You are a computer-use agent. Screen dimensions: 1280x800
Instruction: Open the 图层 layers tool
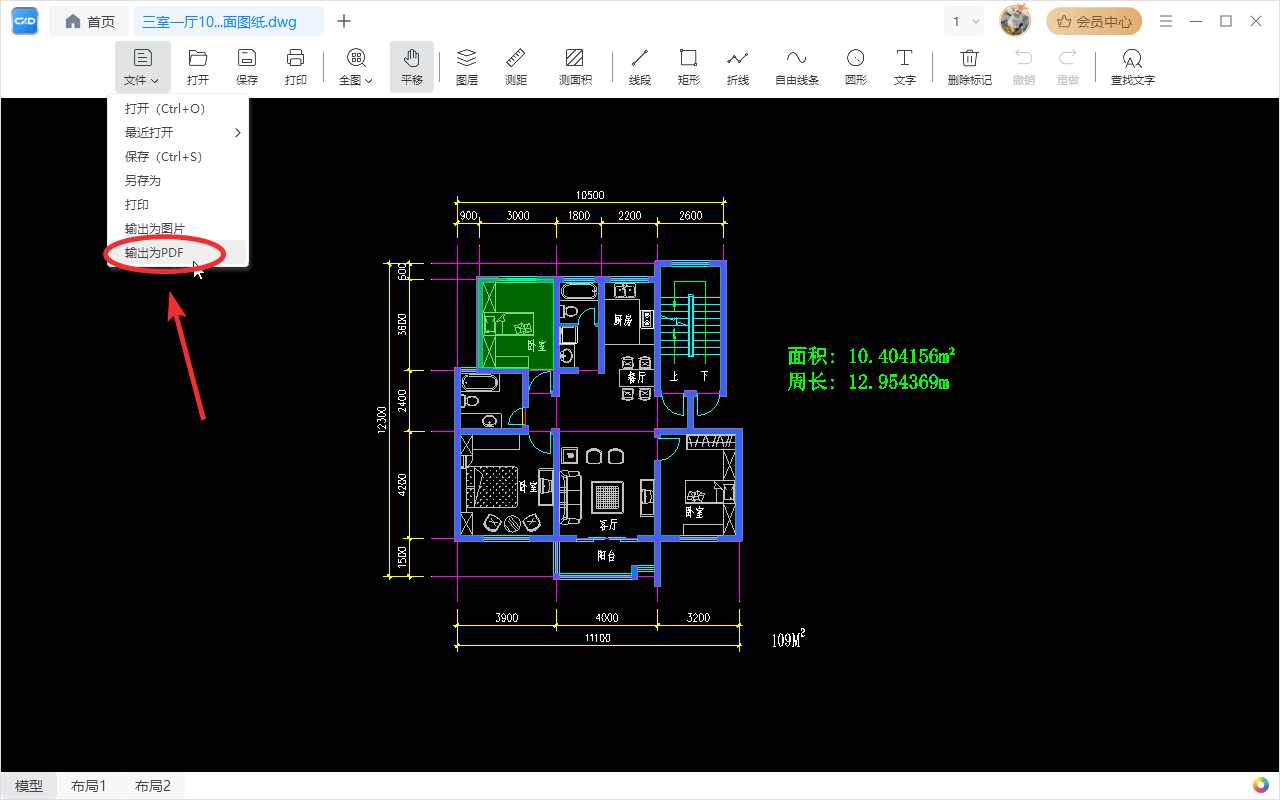click(467, 67)
